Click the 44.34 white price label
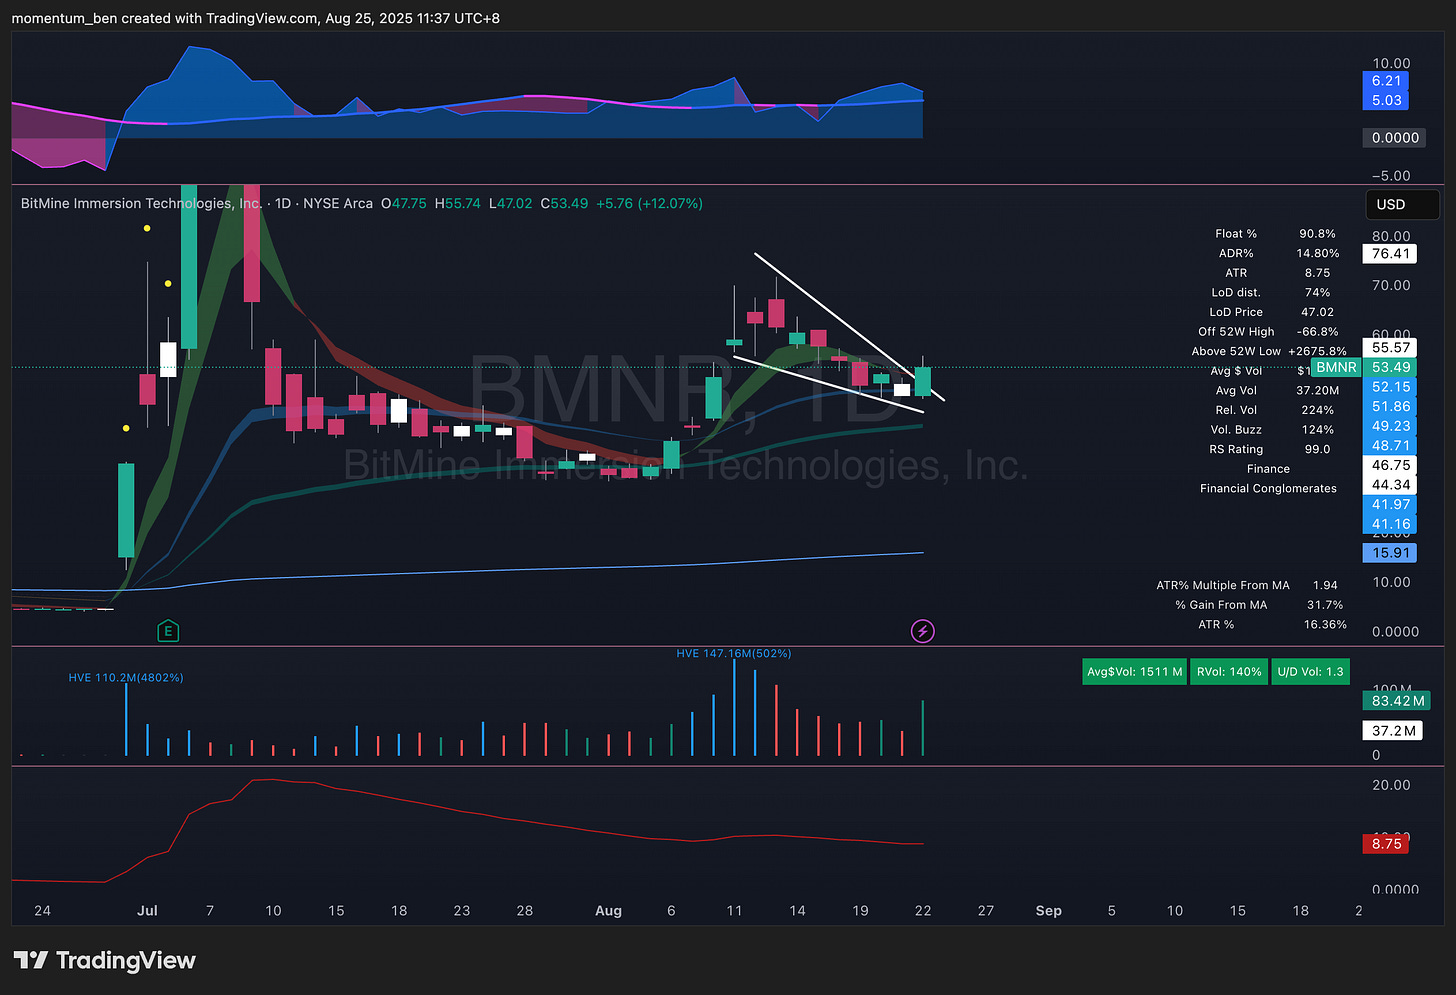The width and height of the screenshot is (1456, 995). click(x=1390, y=485)
